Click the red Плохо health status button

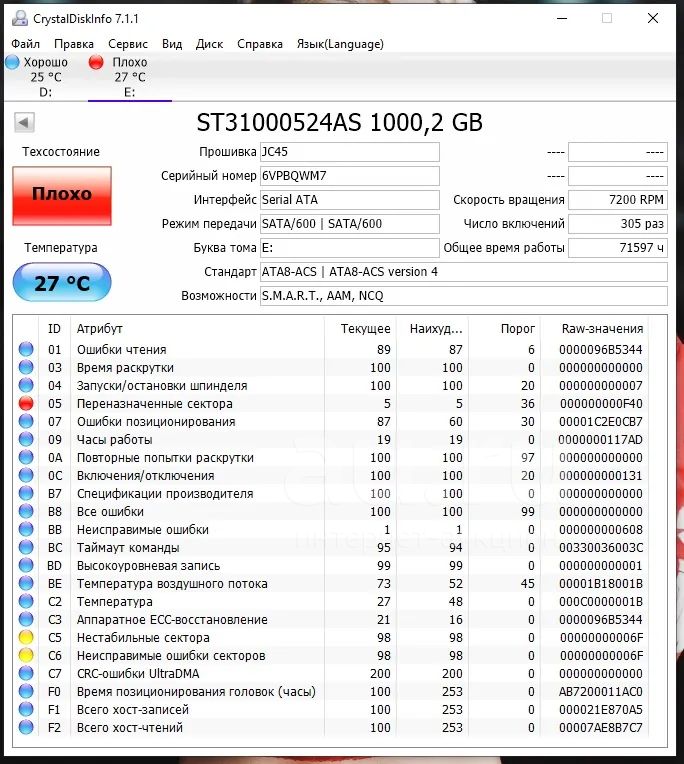[62, 195]
